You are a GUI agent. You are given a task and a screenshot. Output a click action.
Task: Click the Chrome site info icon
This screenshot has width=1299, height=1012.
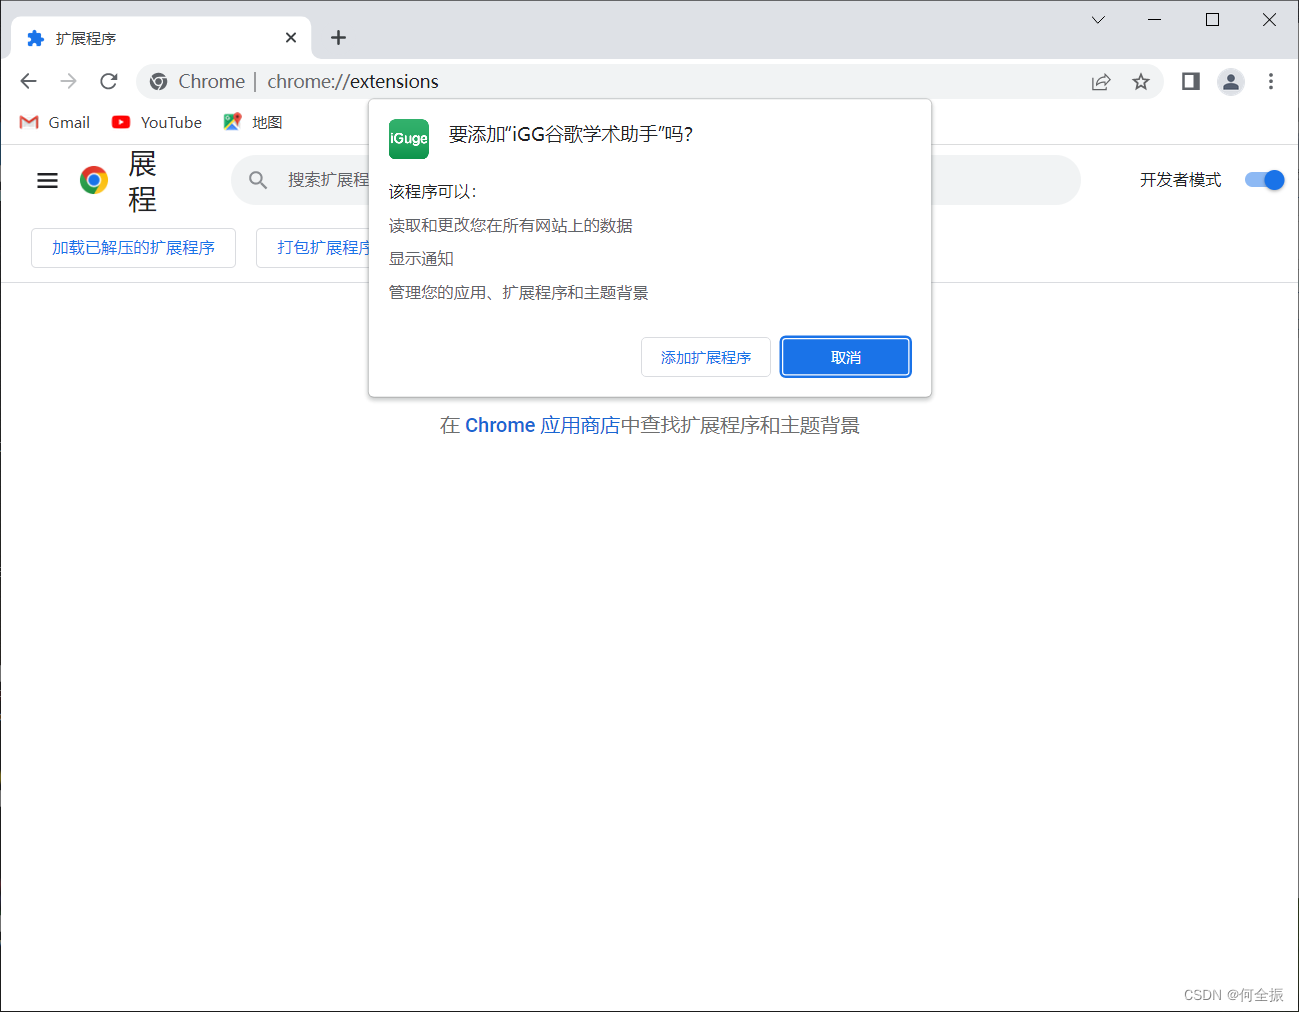tap(158, 82)
